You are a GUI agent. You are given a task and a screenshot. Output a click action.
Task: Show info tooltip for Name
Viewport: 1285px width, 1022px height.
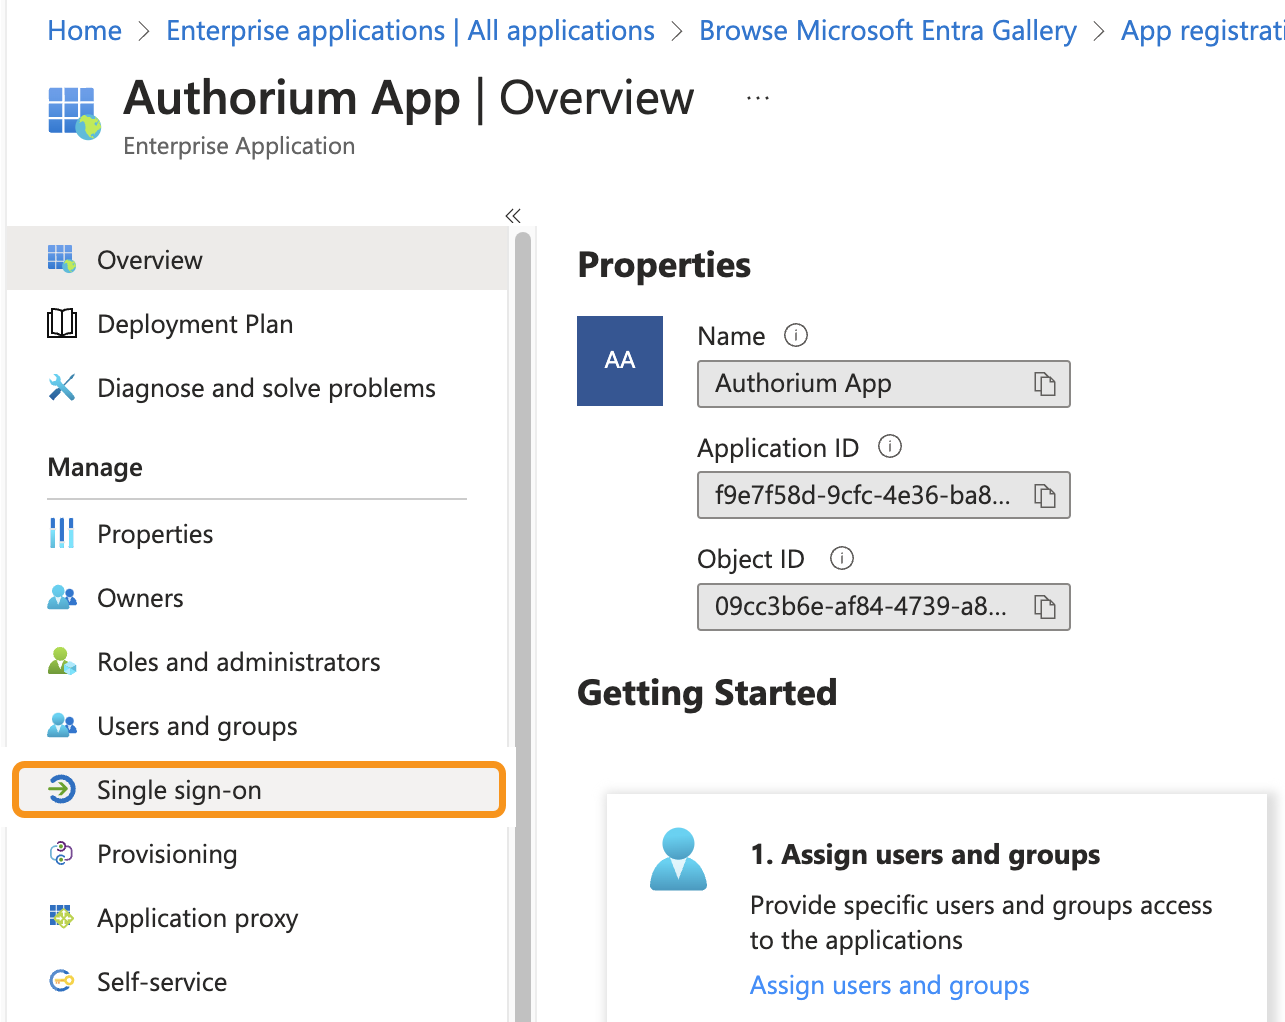click(796, 336)
